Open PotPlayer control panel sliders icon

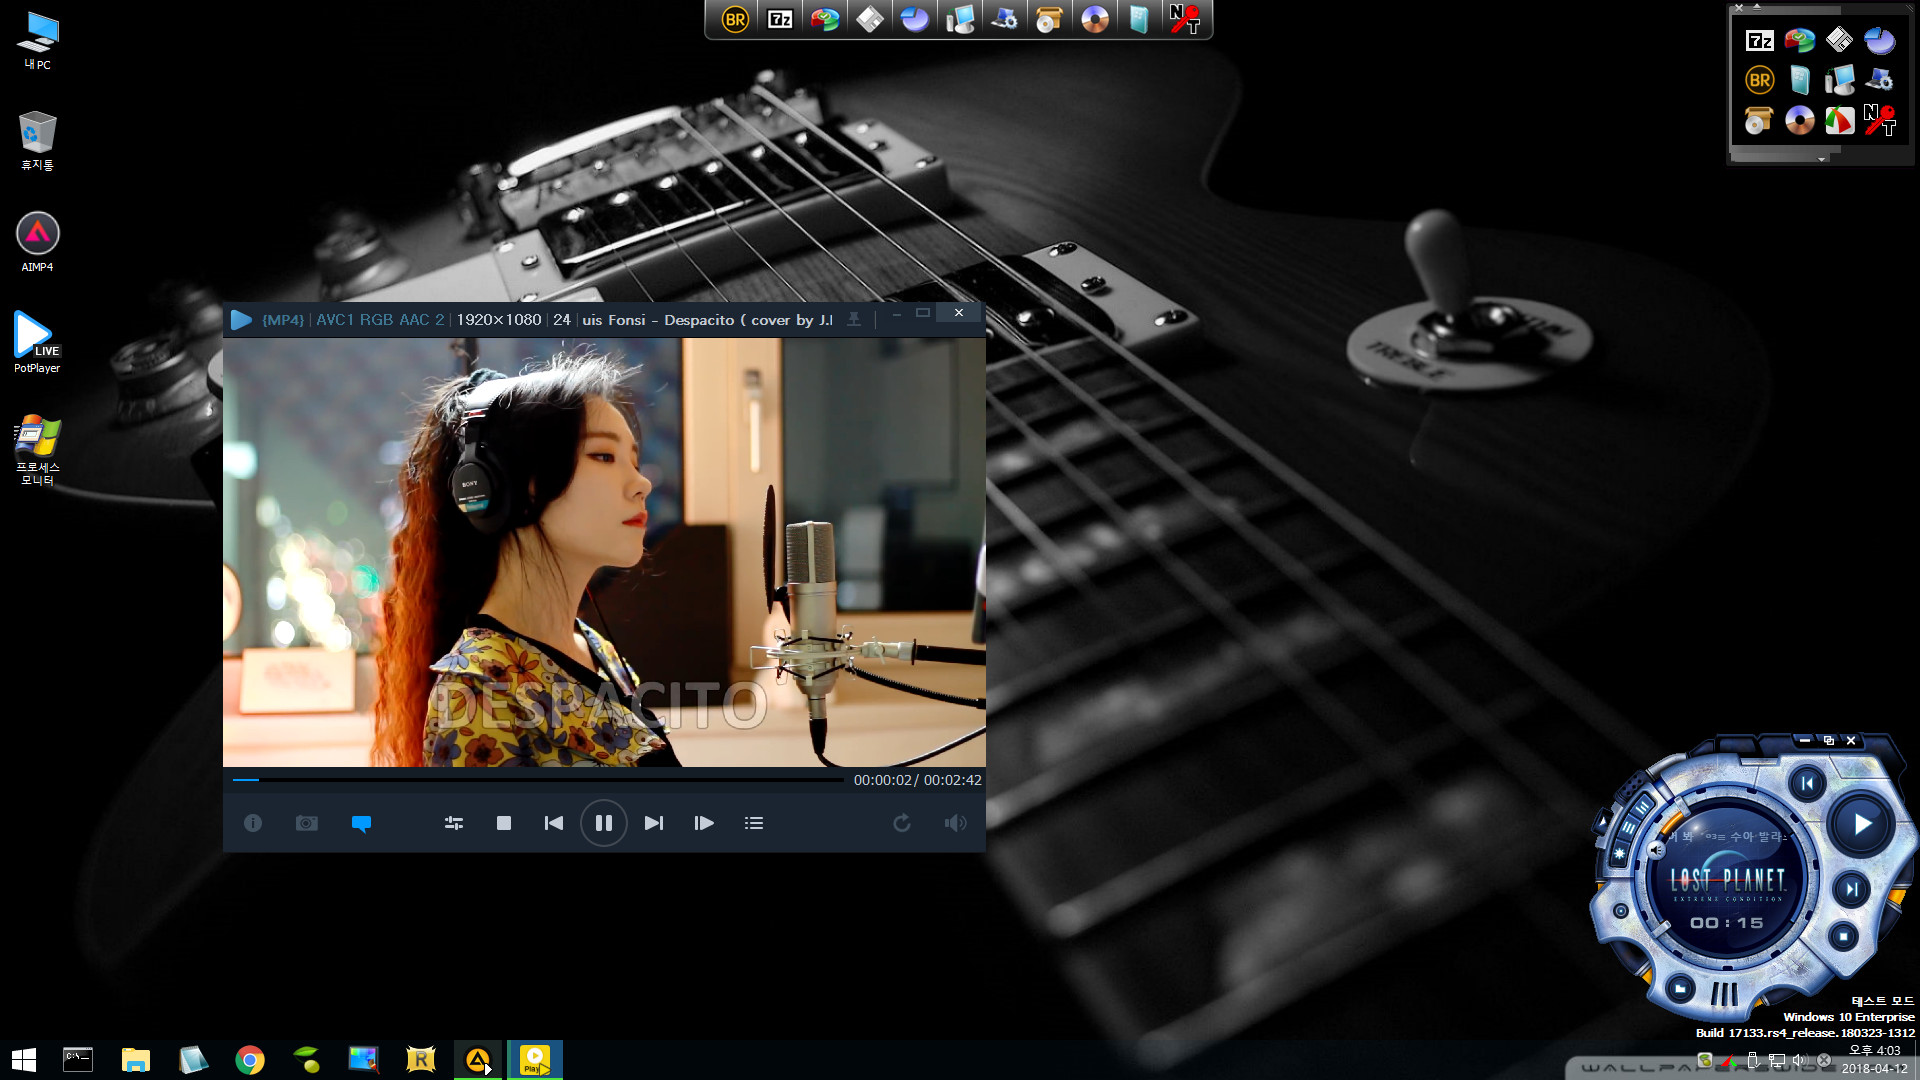[454, 823]
